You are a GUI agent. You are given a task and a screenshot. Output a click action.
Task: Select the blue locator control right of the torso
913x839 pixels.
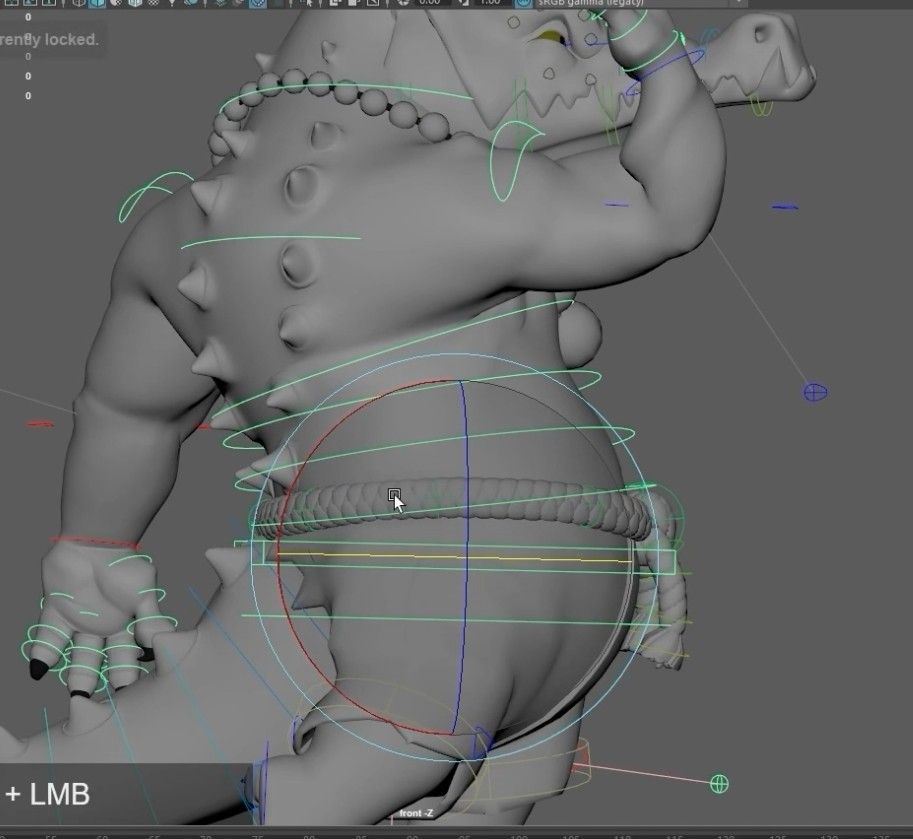[815, 392]
